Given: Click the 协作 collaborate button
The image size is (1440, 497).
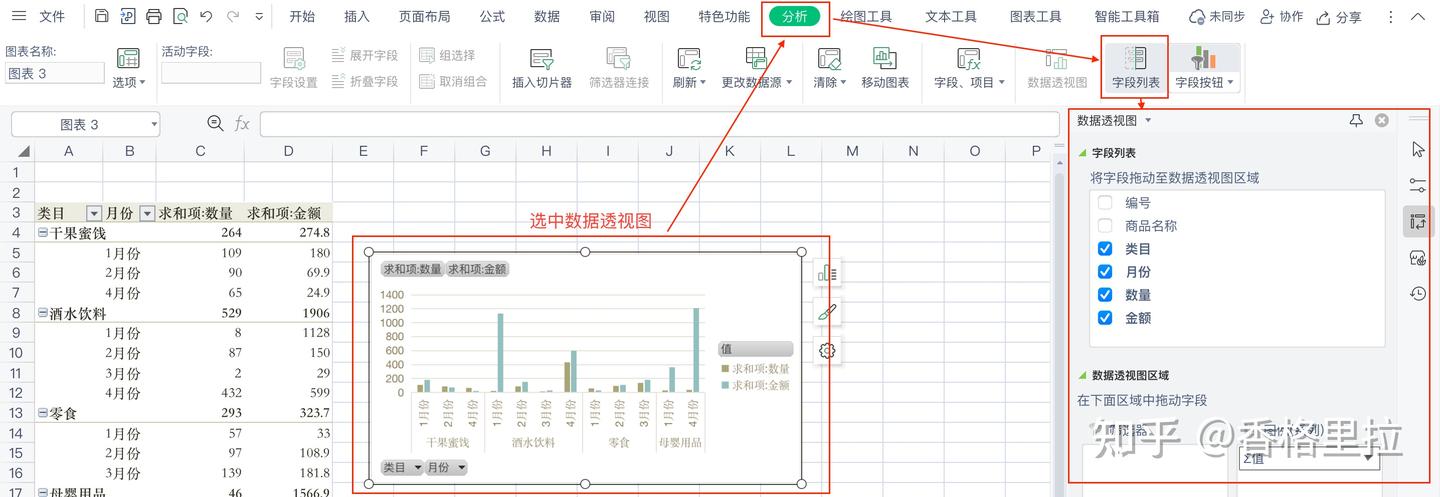Looking at the screenshot, I should tap(1281, 17).
